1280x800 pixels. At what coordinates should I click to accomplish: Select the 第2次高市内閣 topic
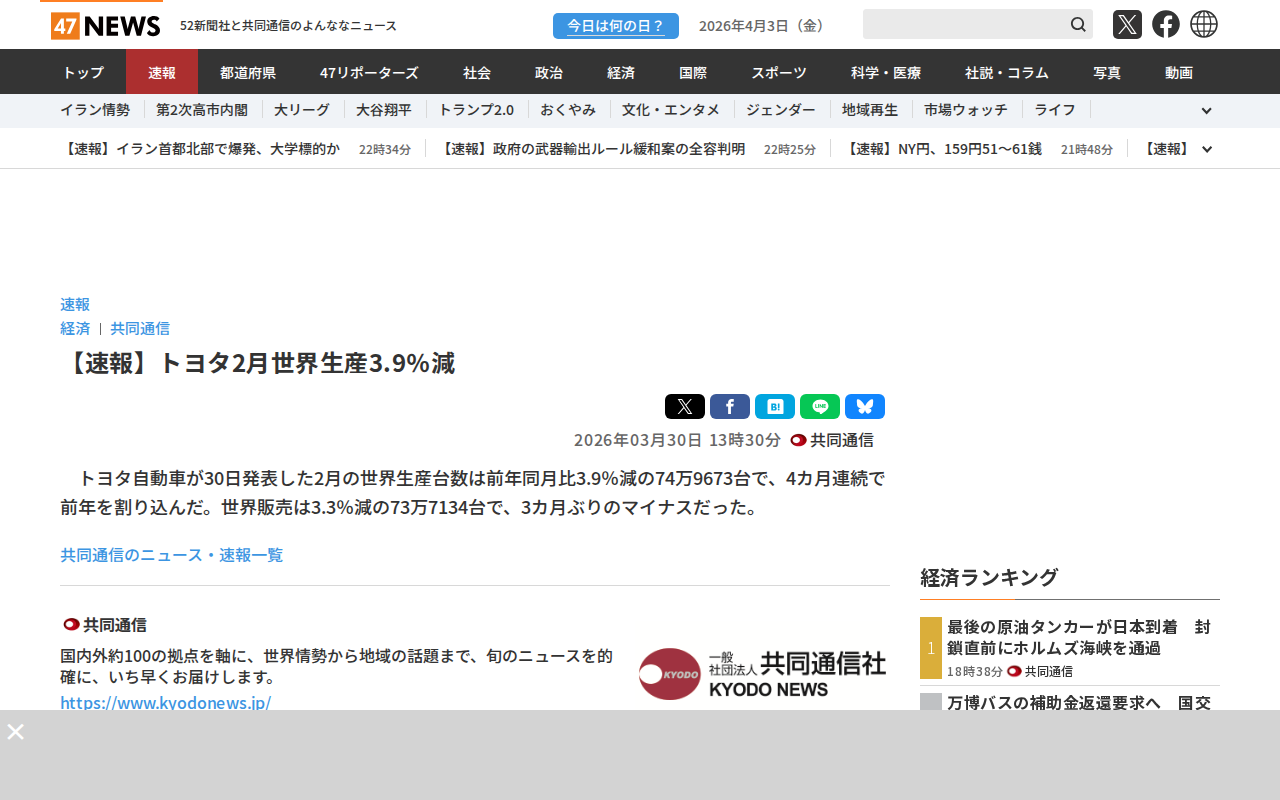pos(202,110)
